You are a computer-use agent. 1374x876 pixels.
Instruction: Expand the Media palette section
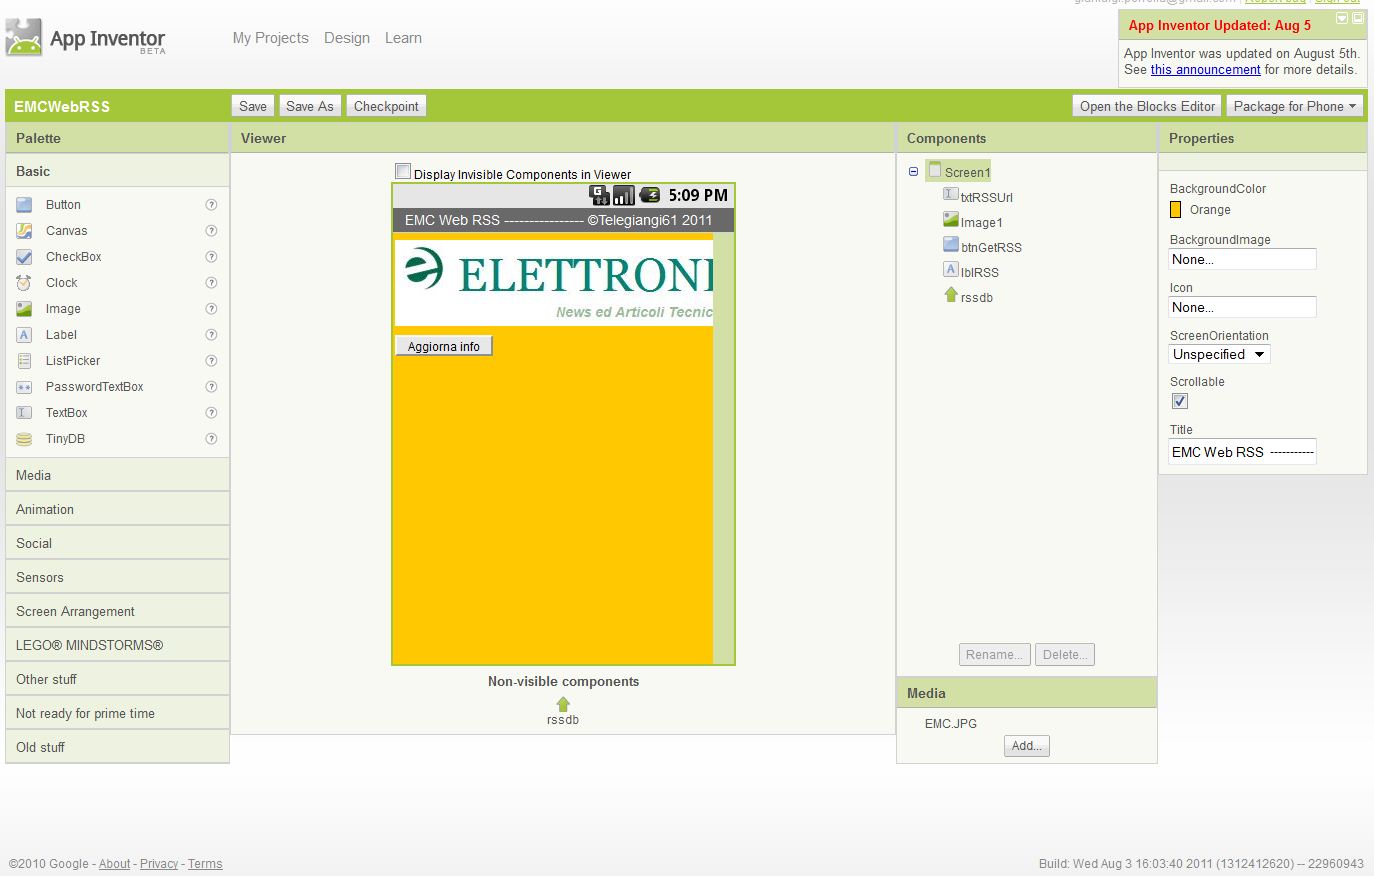coord(117,475)
